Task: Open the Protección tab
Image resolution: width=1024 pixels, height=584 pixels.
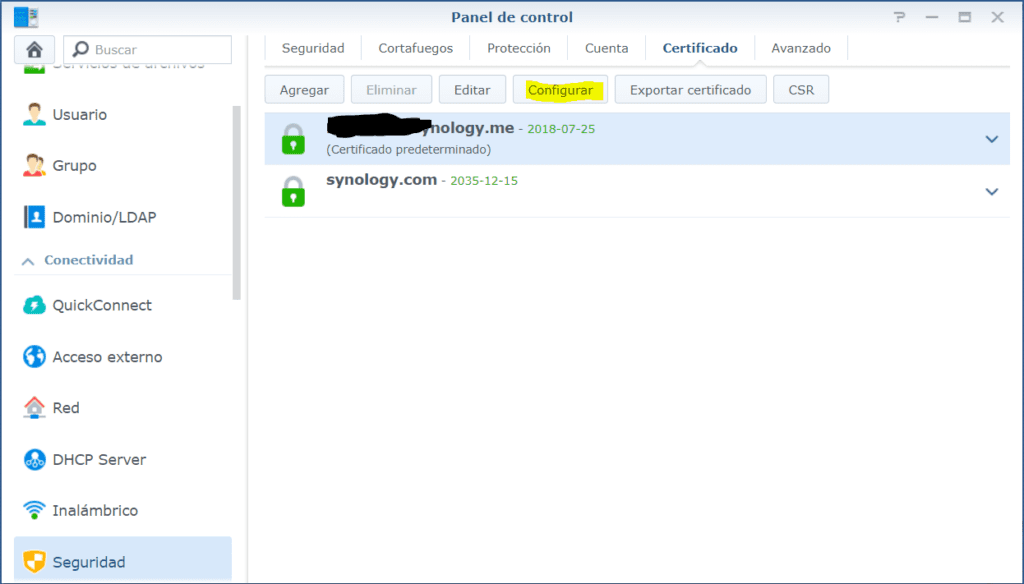Action: click(x=518, y=48)
